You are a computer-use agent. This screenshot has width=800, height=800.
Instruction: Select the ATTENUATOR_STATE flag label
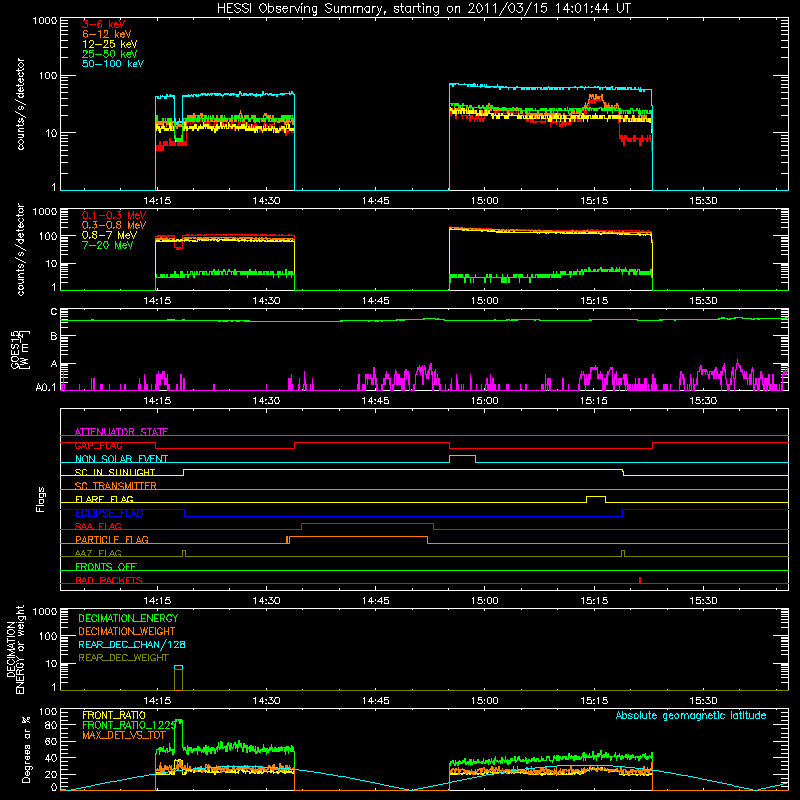tap(121, 432)
